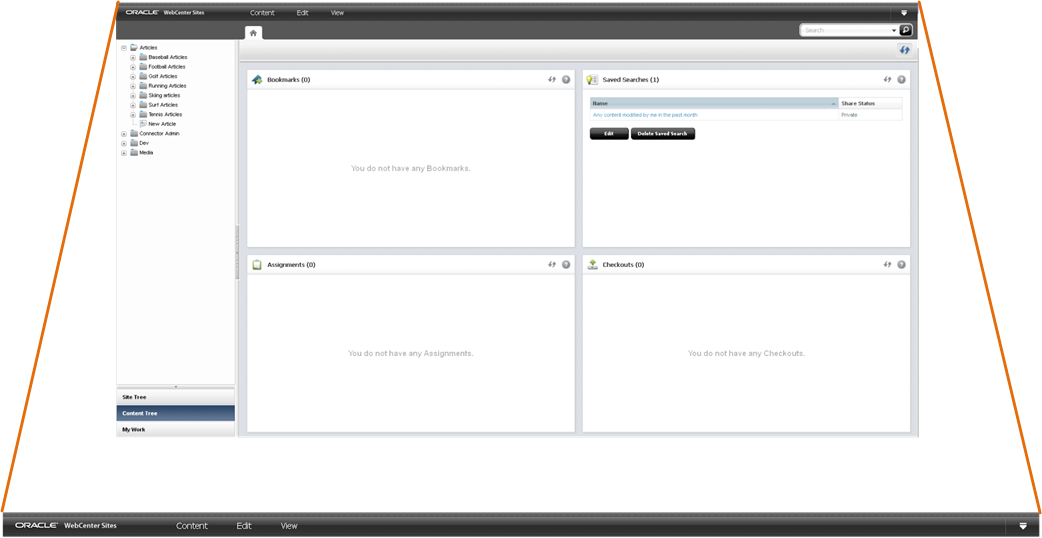1042x538 pixels.
Task: Open the Content menu in the upper menu bar
Action: click(x=262, y=13)
